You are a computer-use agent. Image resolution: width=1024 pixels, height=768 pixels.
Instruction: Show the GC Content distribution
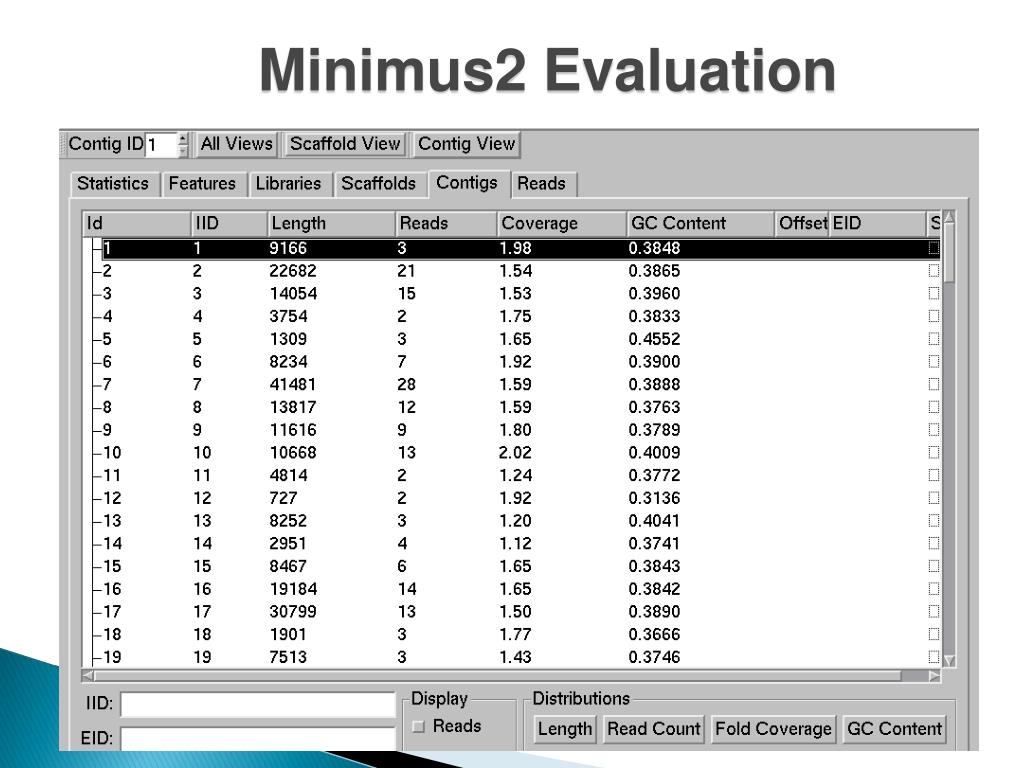click(894, 729)
